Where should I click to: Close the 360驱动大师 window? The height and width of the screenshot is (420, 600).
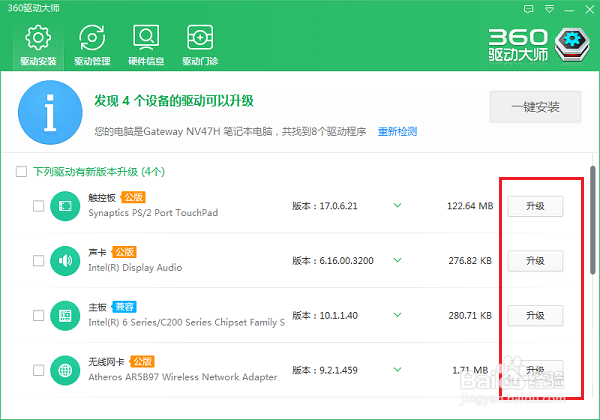click(590, 9)
